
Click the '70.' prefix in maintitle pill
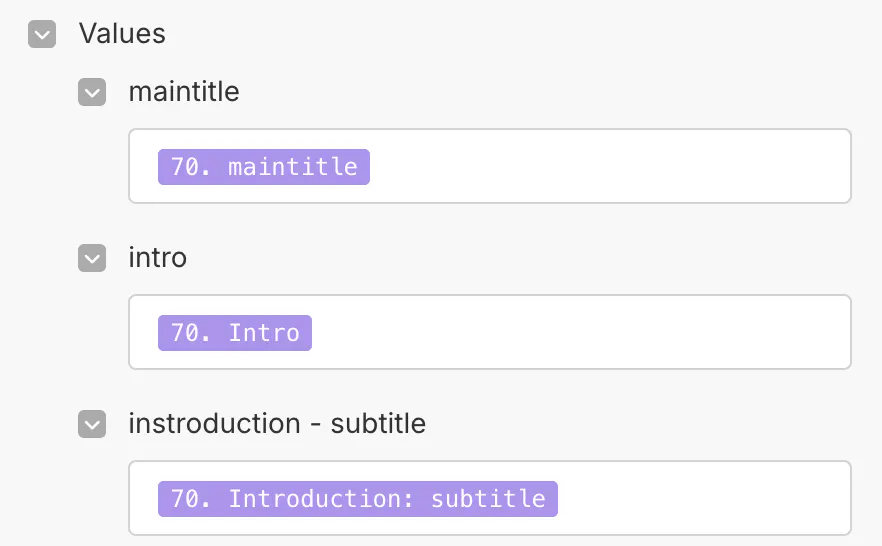coord(190,167)
